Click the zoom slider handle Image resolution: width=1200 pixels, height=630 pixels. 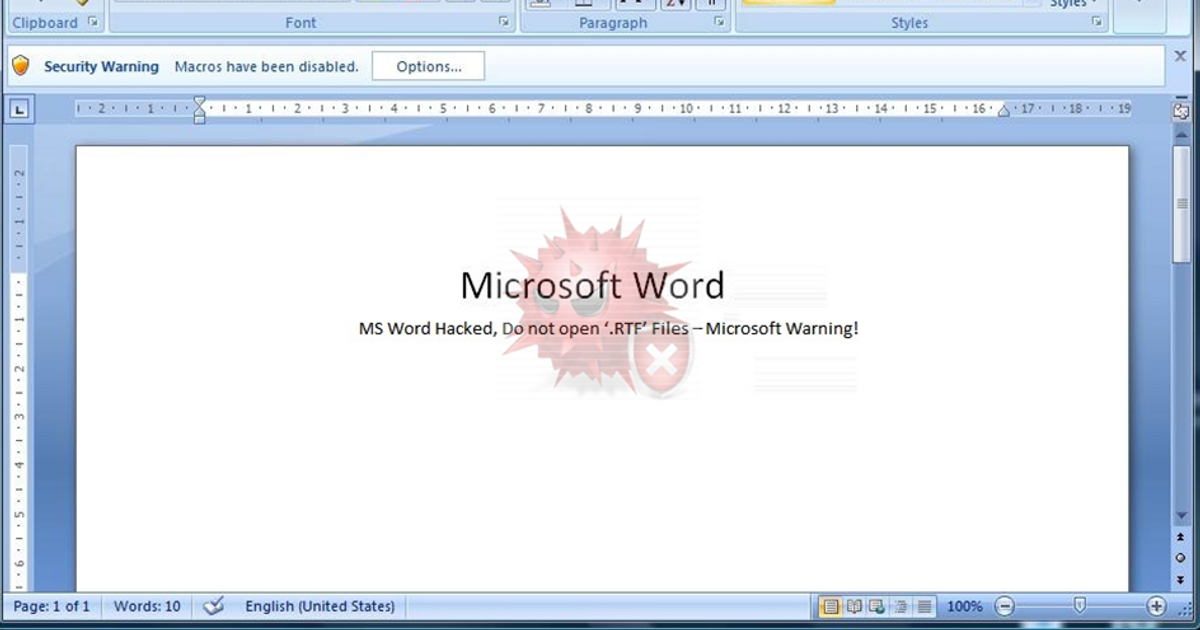click(1080, 605)
